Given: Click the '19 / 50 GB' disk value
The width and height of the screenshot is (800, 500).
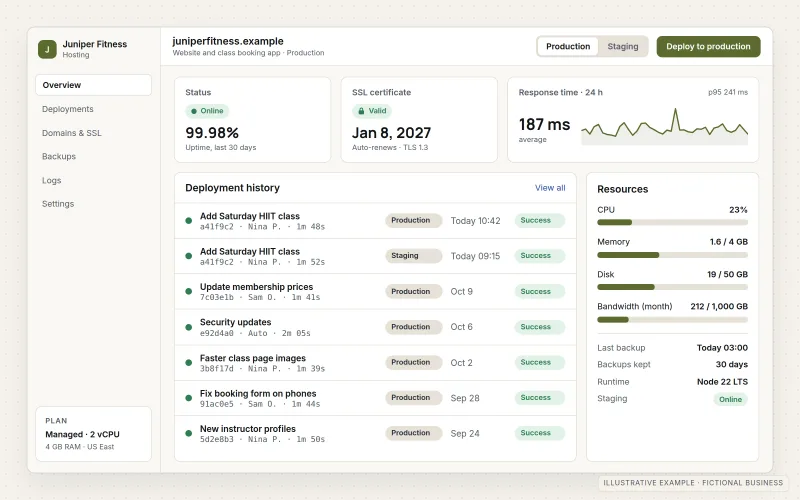Looking at the screenshot, I should (727, 274).
